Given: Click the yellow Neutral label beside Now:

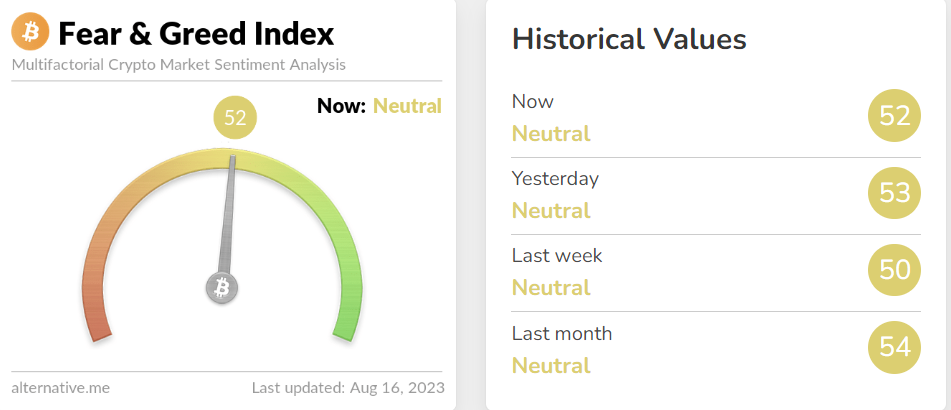Looking at the screenshot, I should (x=407, y=106).
